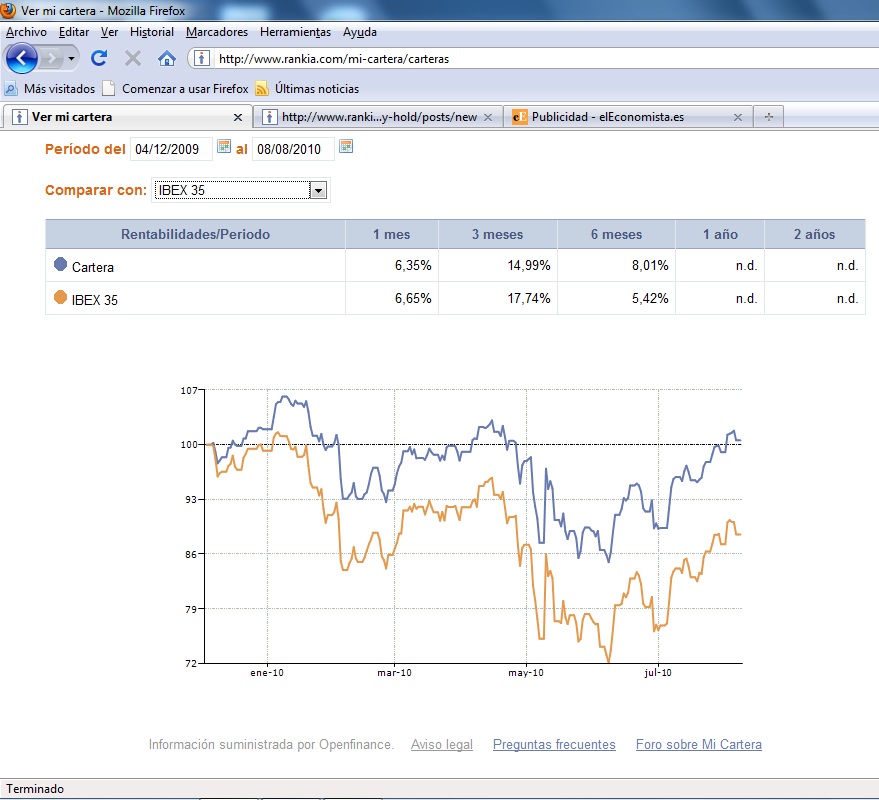Image resolution: width=879 pixels, height=800 pixels.
Task: Click the IBEX 35 6 meses value 5,42%
Action: tap(650, 298)
